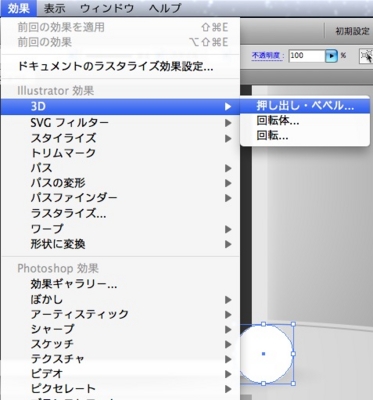Click the circle's center point

263,354
